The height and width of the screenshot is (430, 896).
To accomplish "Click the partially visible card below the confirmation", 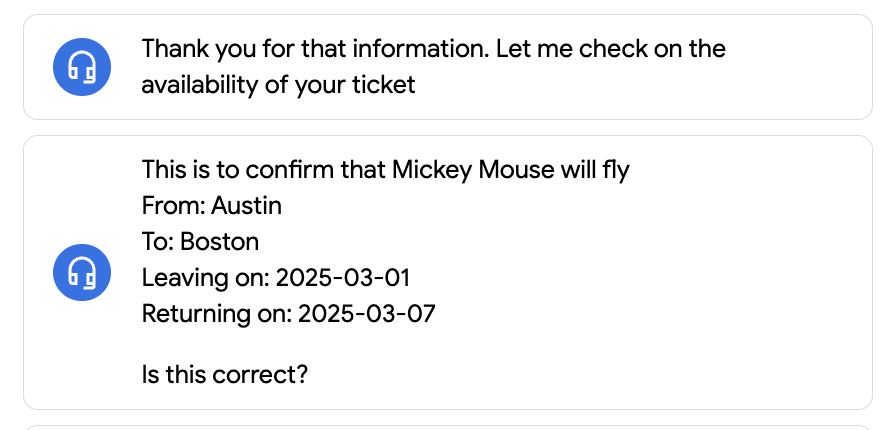I will coord(448,427).
